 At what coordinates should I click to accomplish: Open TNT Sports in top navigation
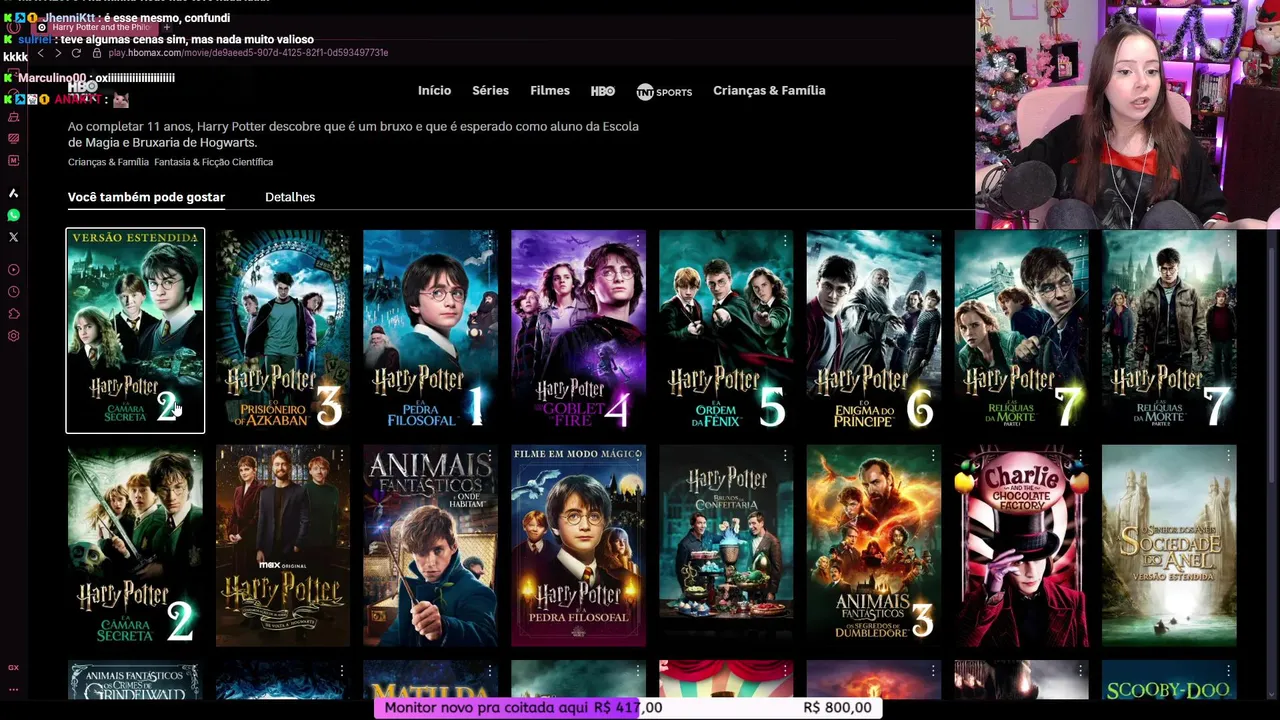point(664,91)
